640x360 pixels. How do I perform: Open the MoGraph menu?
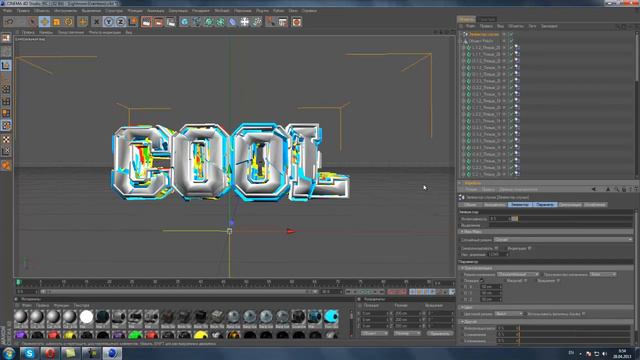pyautogui.click(x=222, y=11)
